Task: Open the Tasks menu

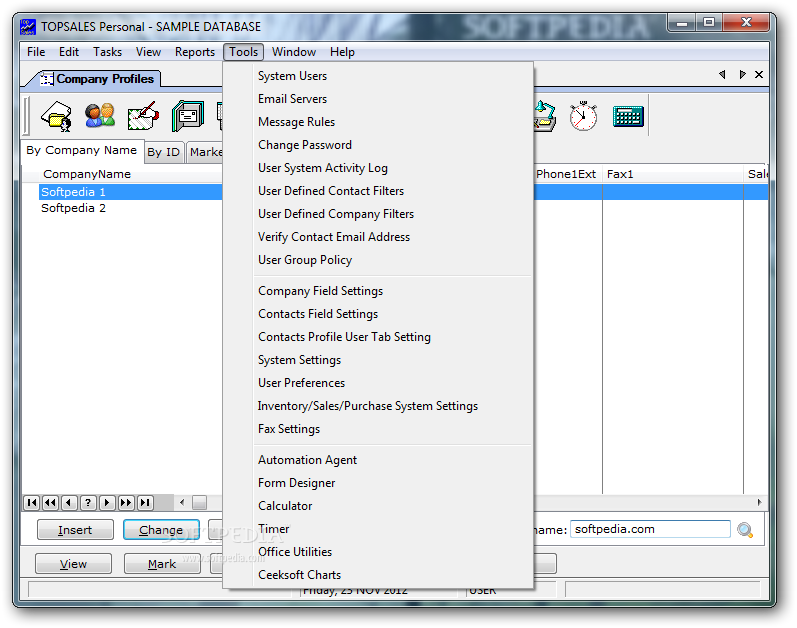Action: (107, 52)
